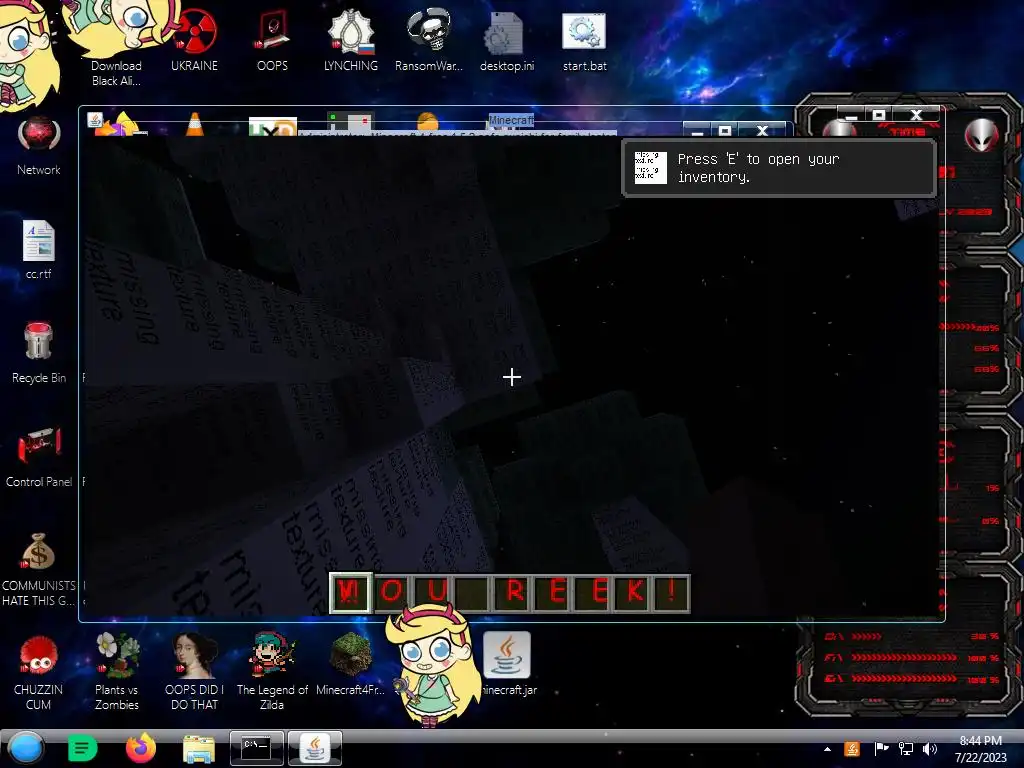Screen dimensions: 1024x768
Task: Open the volume speaker tray icon
Action: pos(930,749)
